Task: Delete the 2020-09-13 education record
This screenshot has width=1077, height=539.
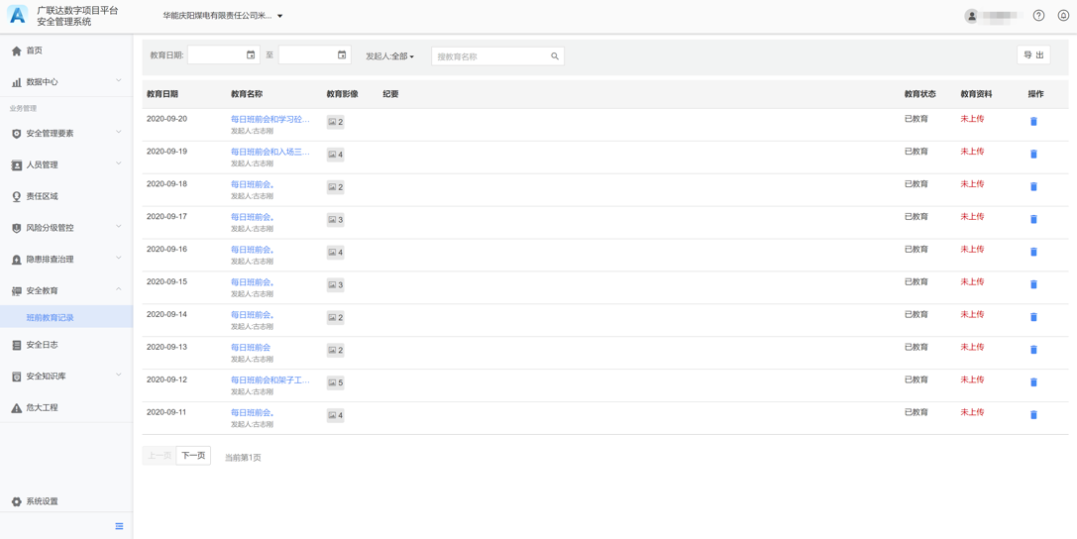Action: pos(1034,349)
